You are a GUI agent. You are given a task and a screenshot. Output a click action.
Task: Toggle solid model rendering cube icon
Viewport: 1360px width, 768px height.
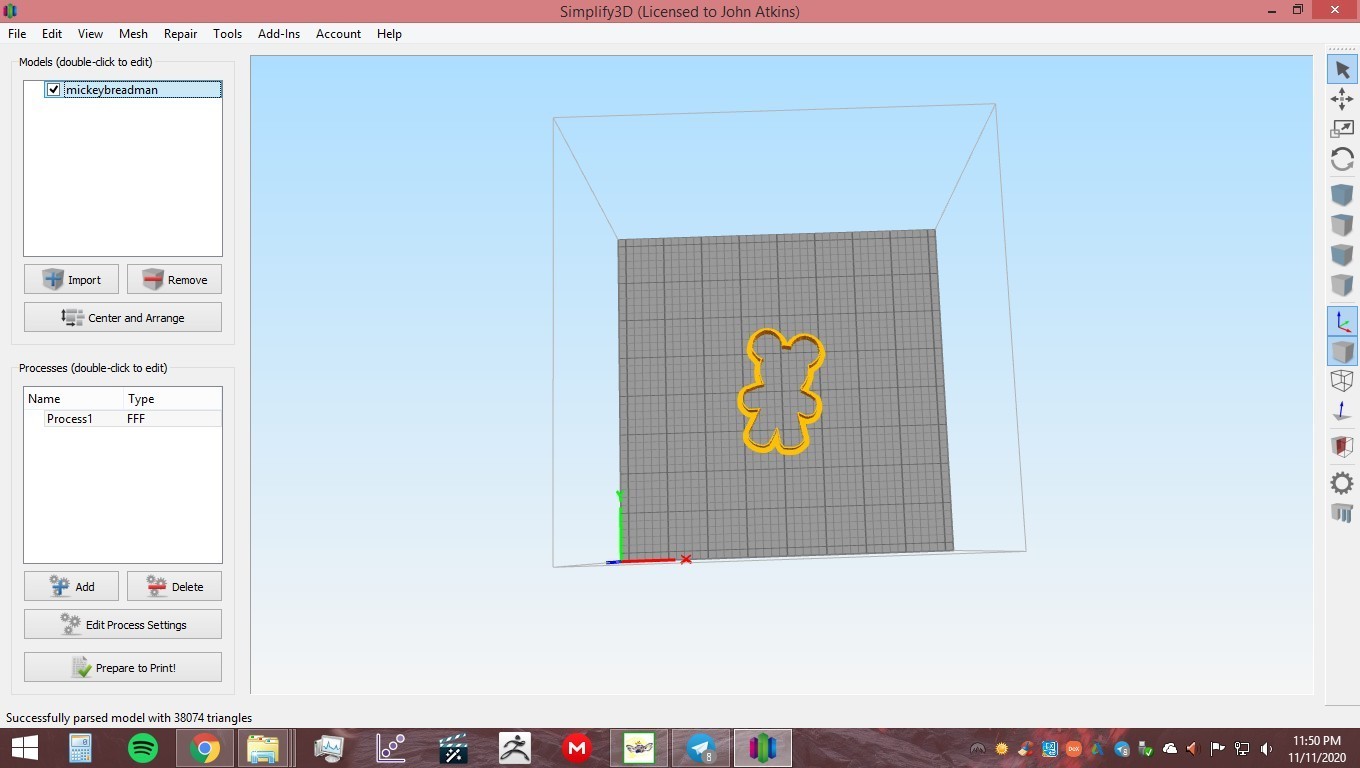(x=1342, y=351)
